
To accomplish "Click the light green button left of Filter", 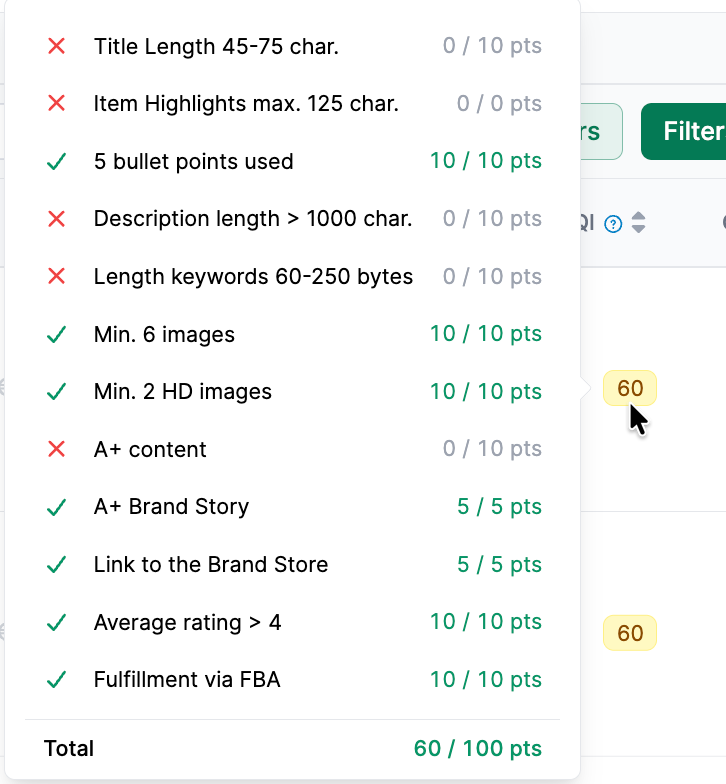I will [602, 132].
